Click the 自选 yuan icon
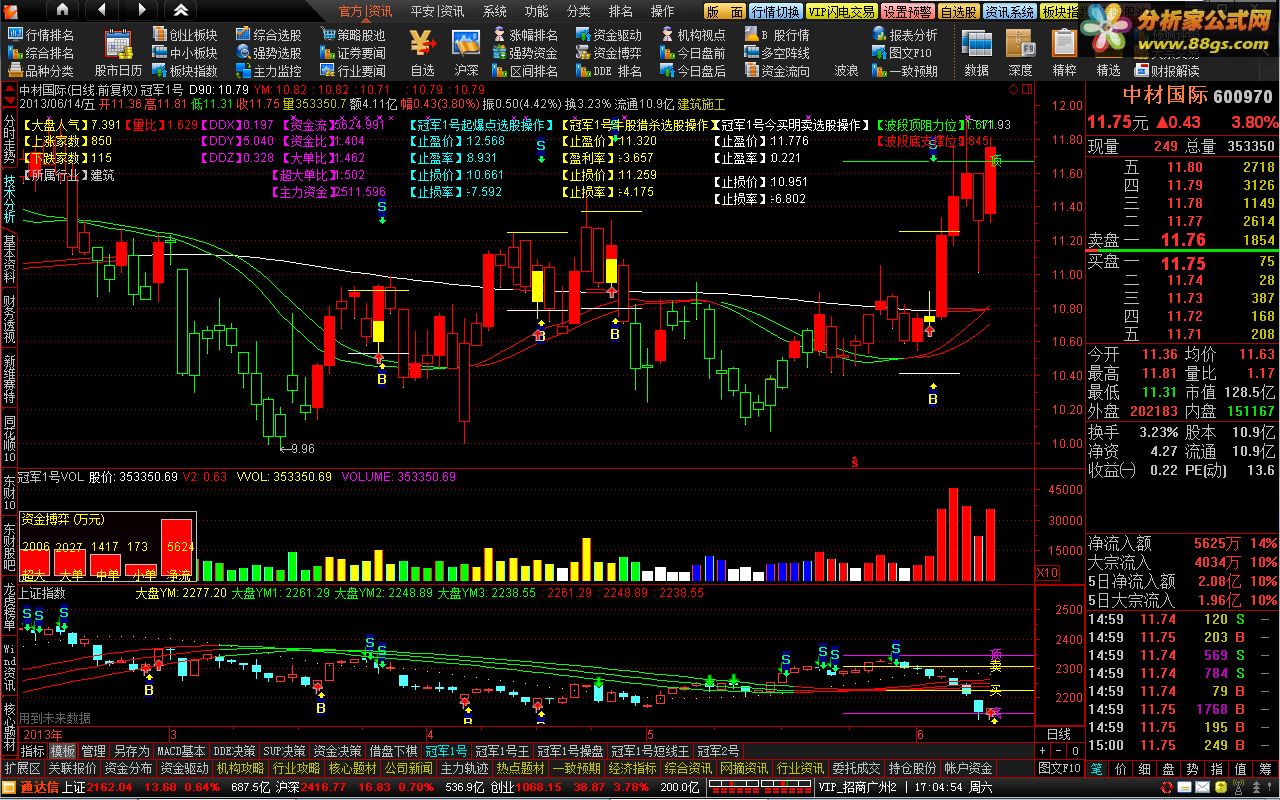This screenshot has height=800, width=1280. [x=423, y=52]
